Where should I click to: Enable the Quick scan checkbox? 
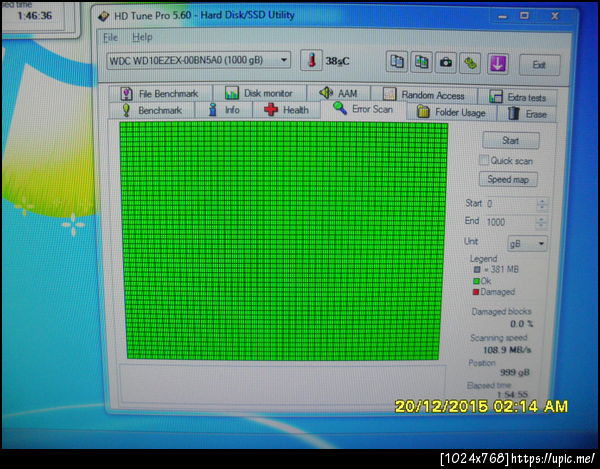[x=484, y=160]
